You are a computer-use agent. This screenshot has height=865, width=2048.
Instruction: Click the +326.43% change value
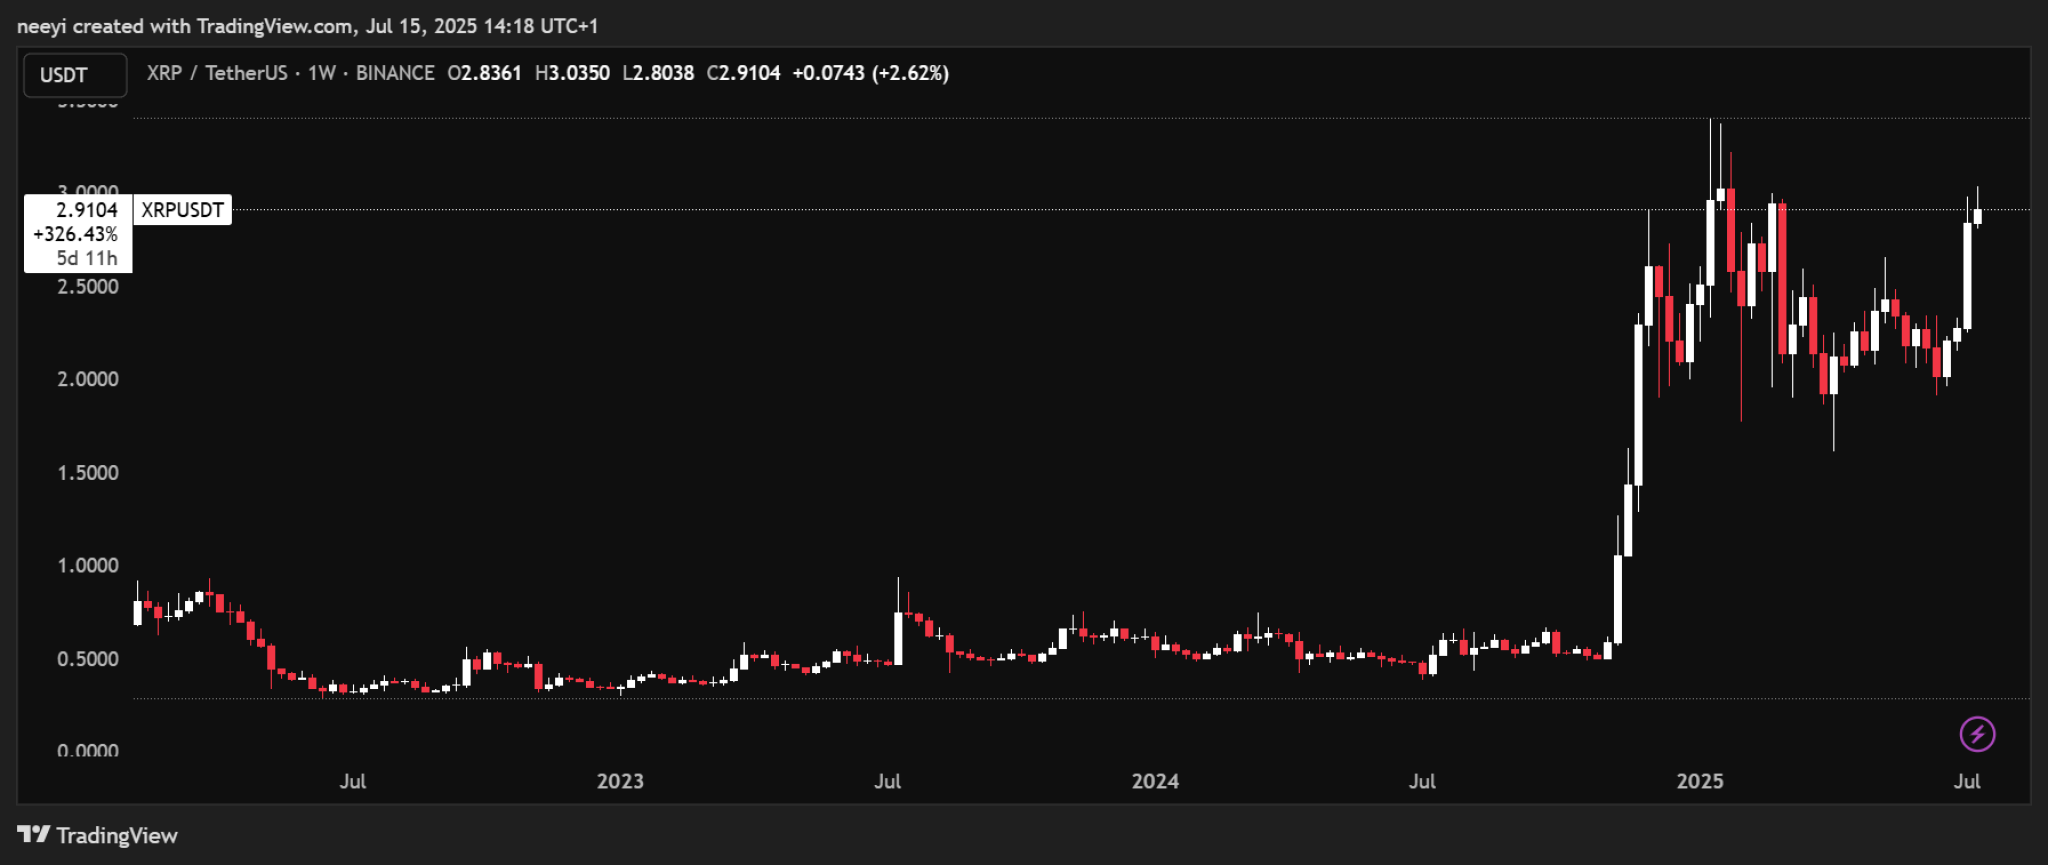point(76,234)
